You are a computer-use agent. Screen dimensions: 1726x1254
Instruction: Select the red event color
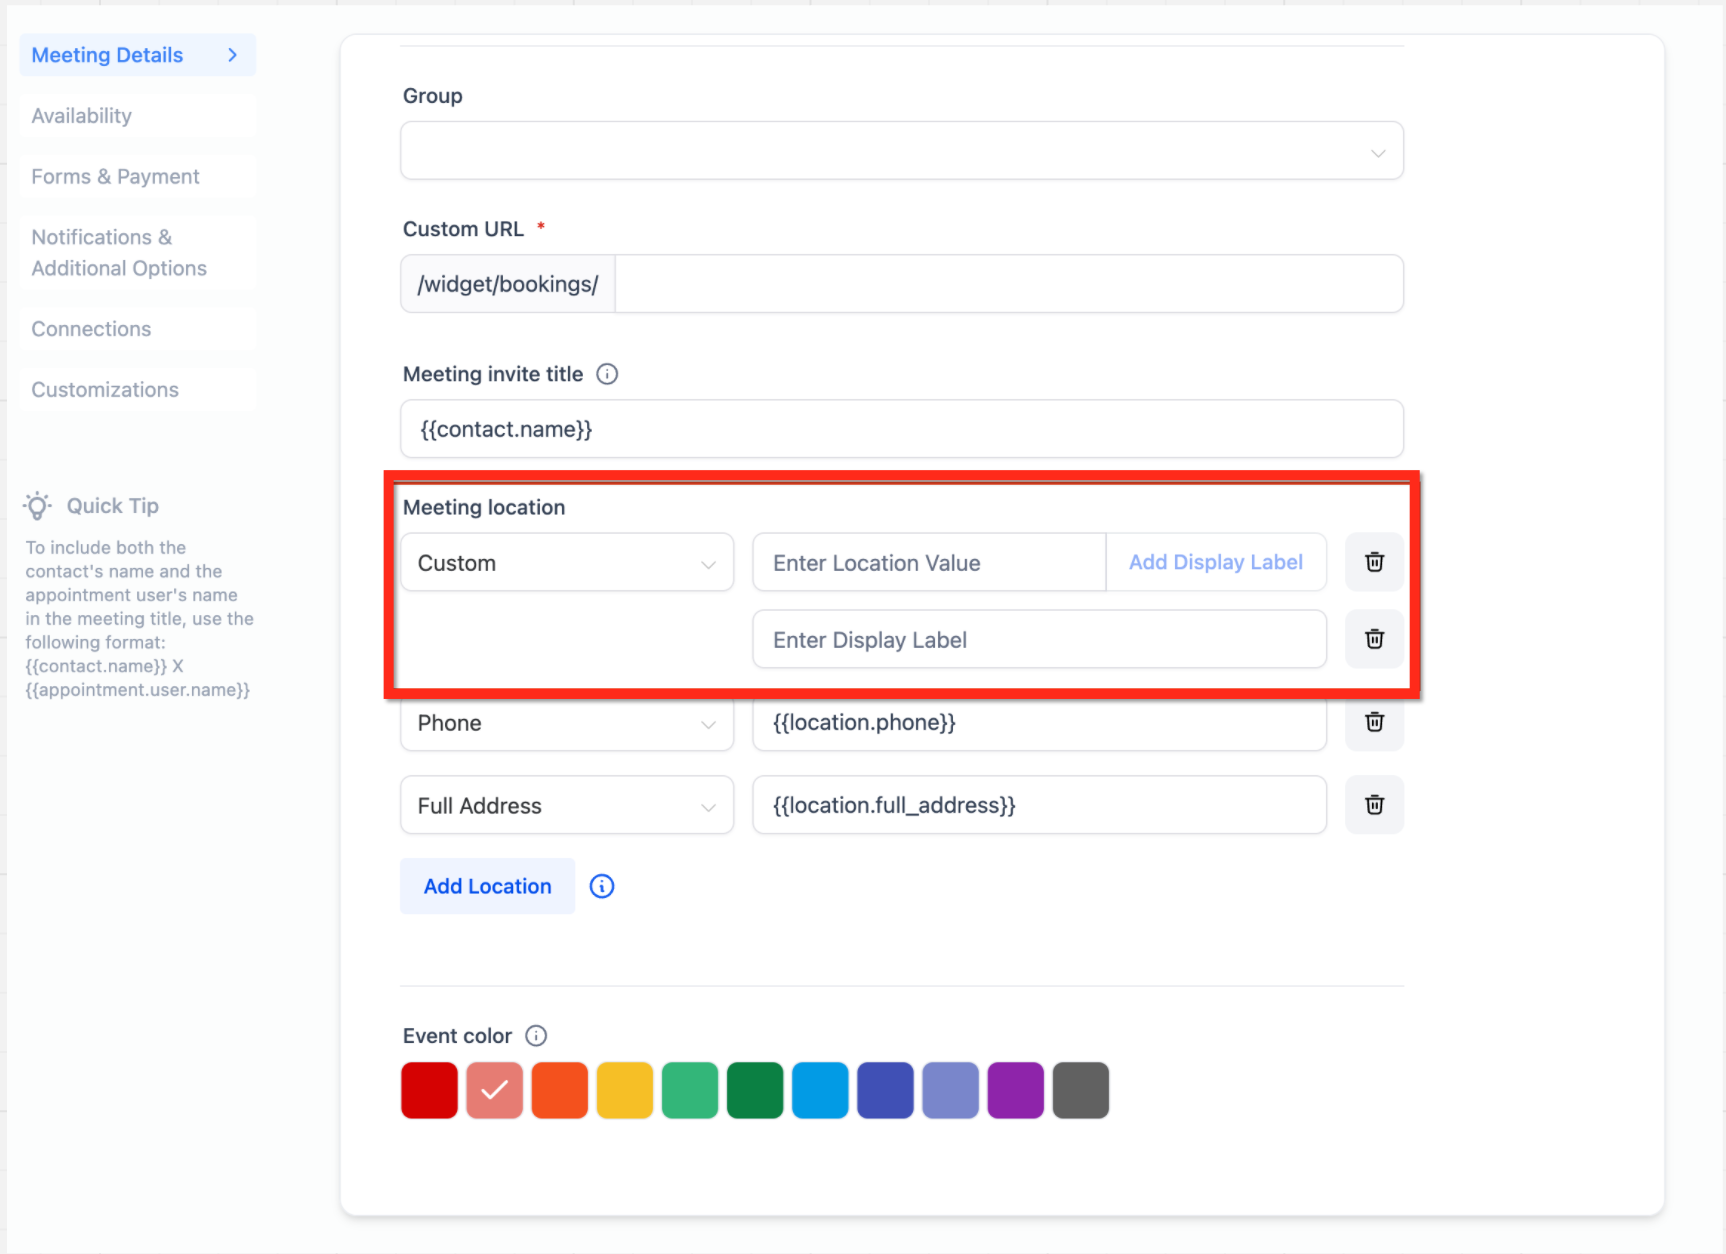click(429, 1090)
